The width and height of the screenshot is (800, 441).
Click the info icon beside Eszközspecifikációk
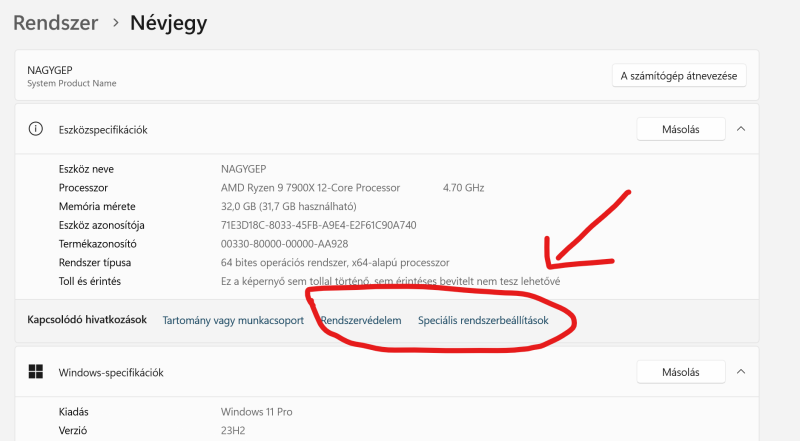click(36, 129)
